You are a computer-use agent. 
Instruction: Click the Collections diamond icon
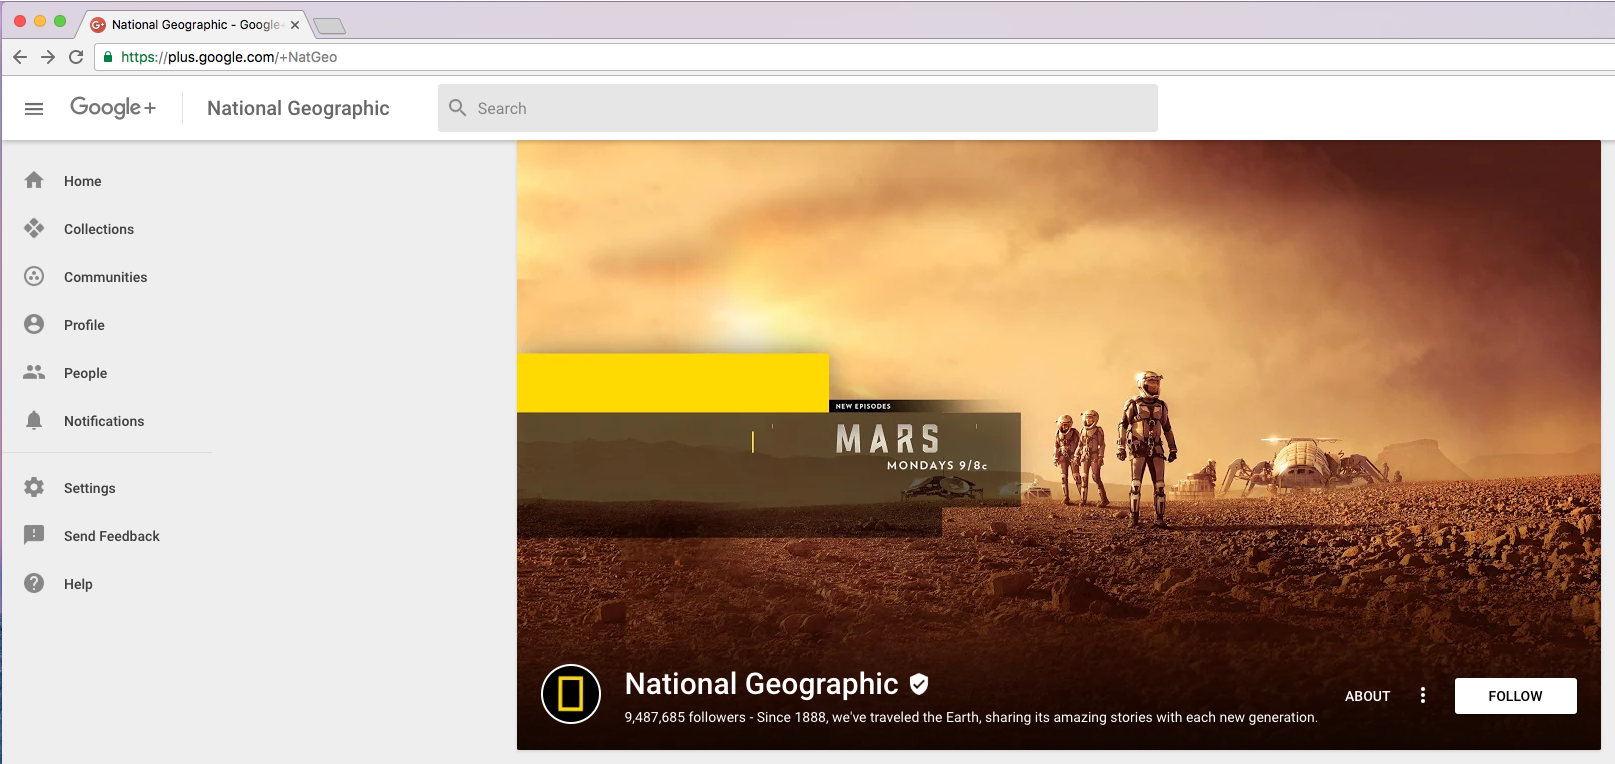[x=34, y=228]
